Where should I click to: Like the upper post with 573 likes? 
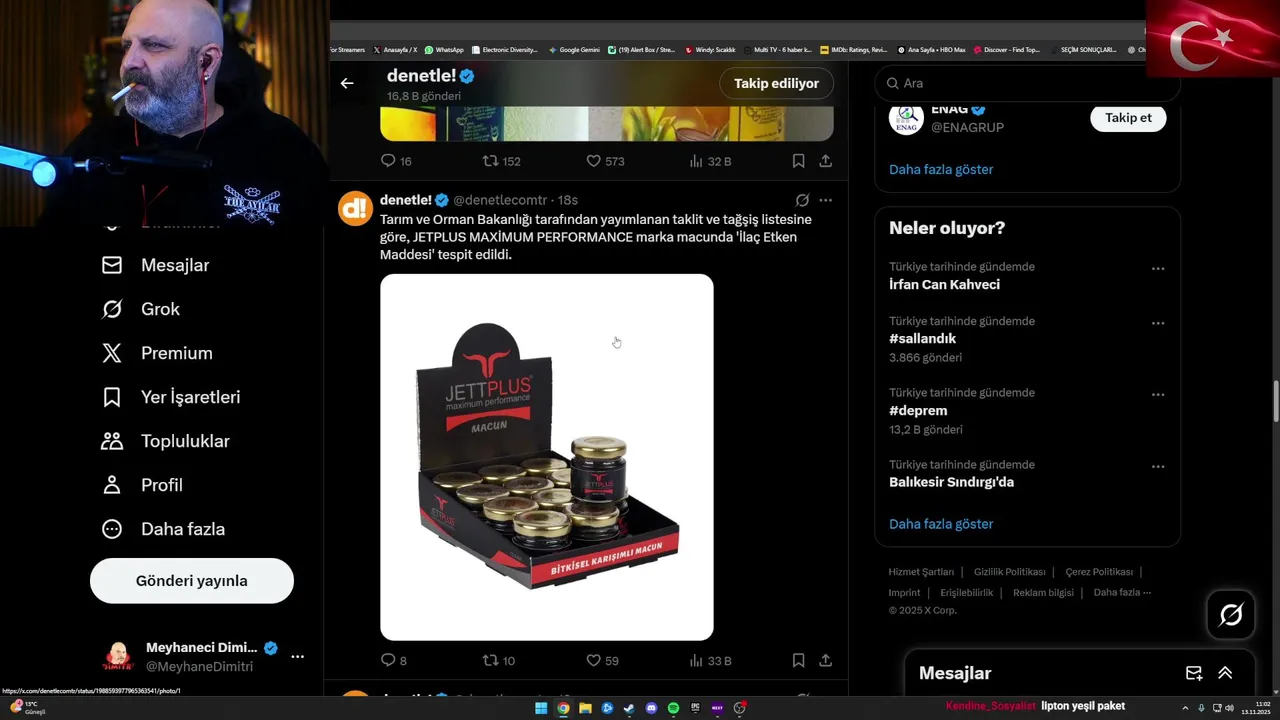click(593, 160)
